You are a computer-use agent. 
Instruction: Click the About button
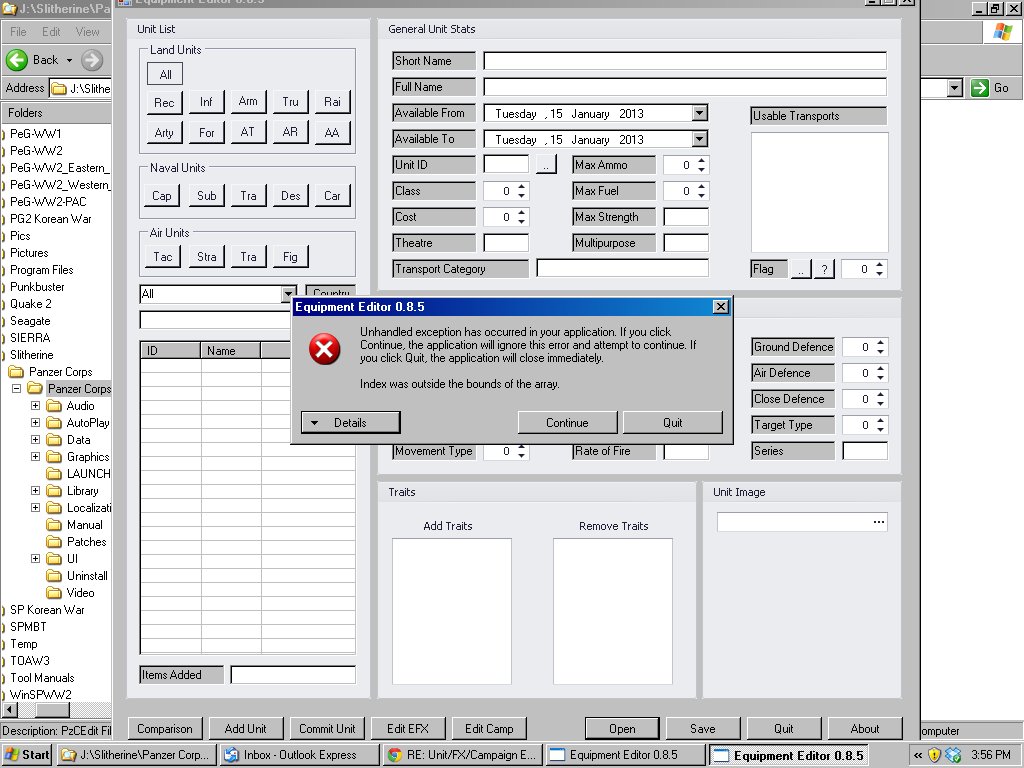(x=865, y=729)
